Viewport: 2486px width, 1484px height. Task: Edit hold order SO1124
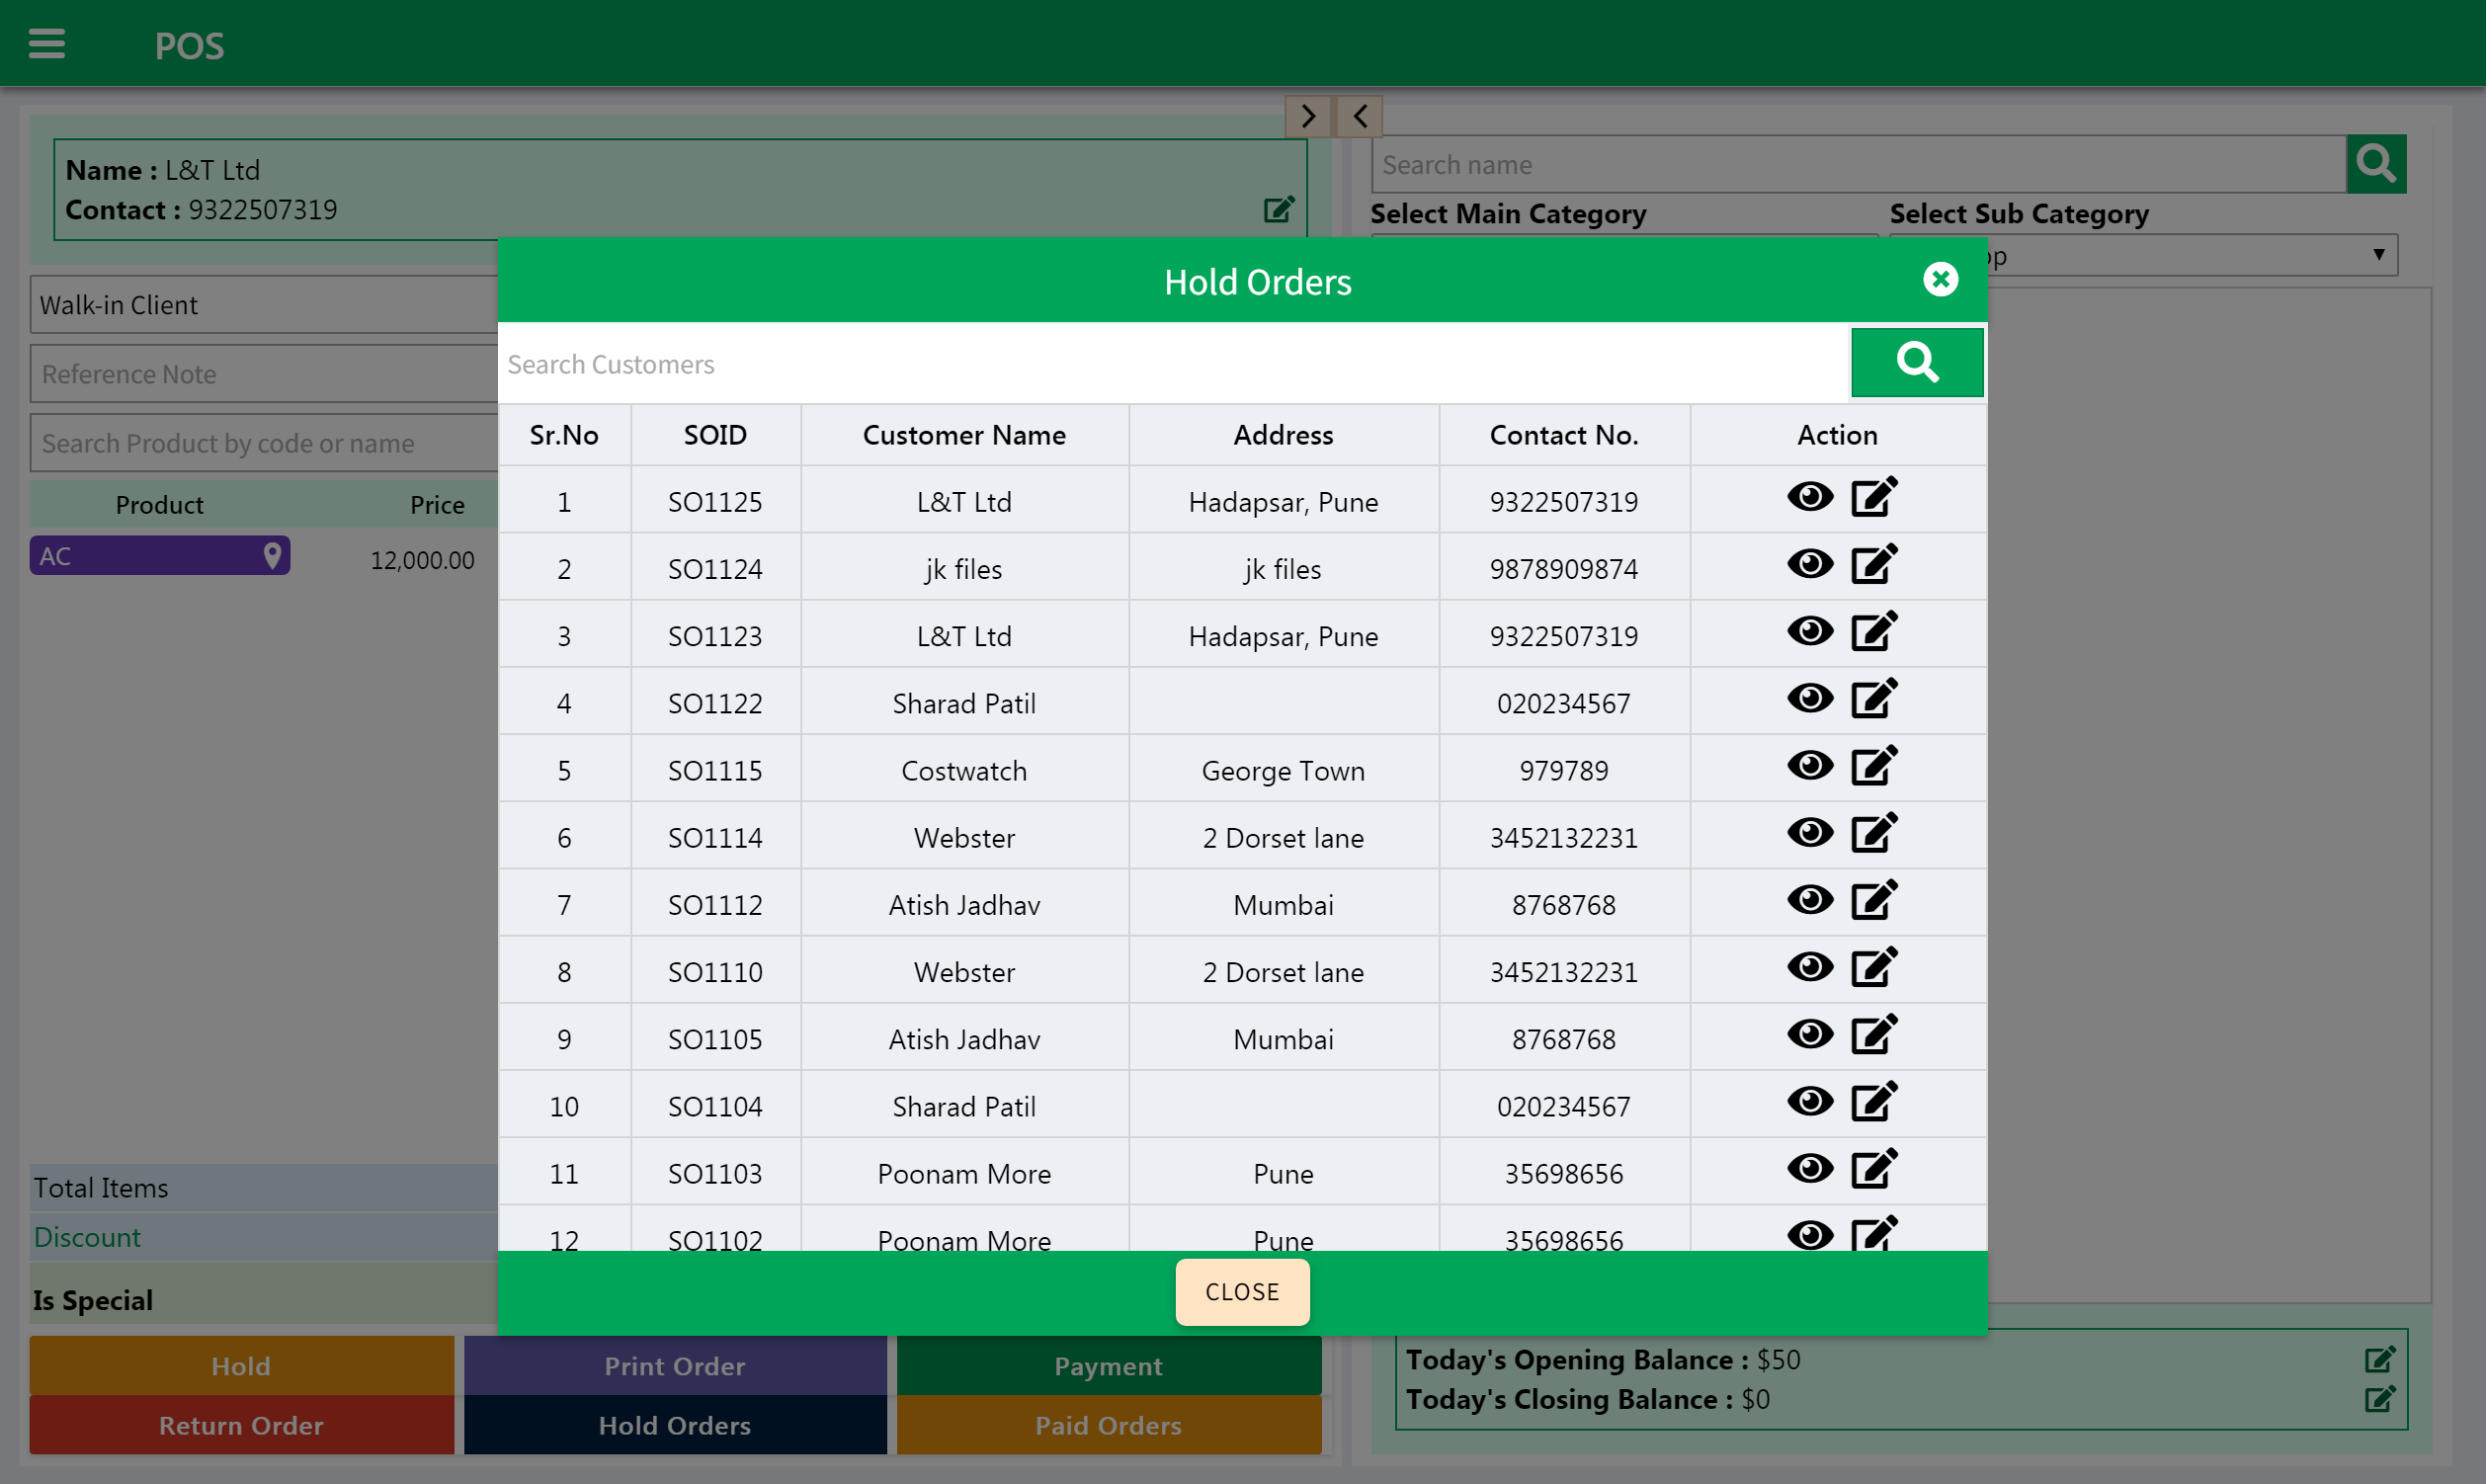(x=1873, y=564)
